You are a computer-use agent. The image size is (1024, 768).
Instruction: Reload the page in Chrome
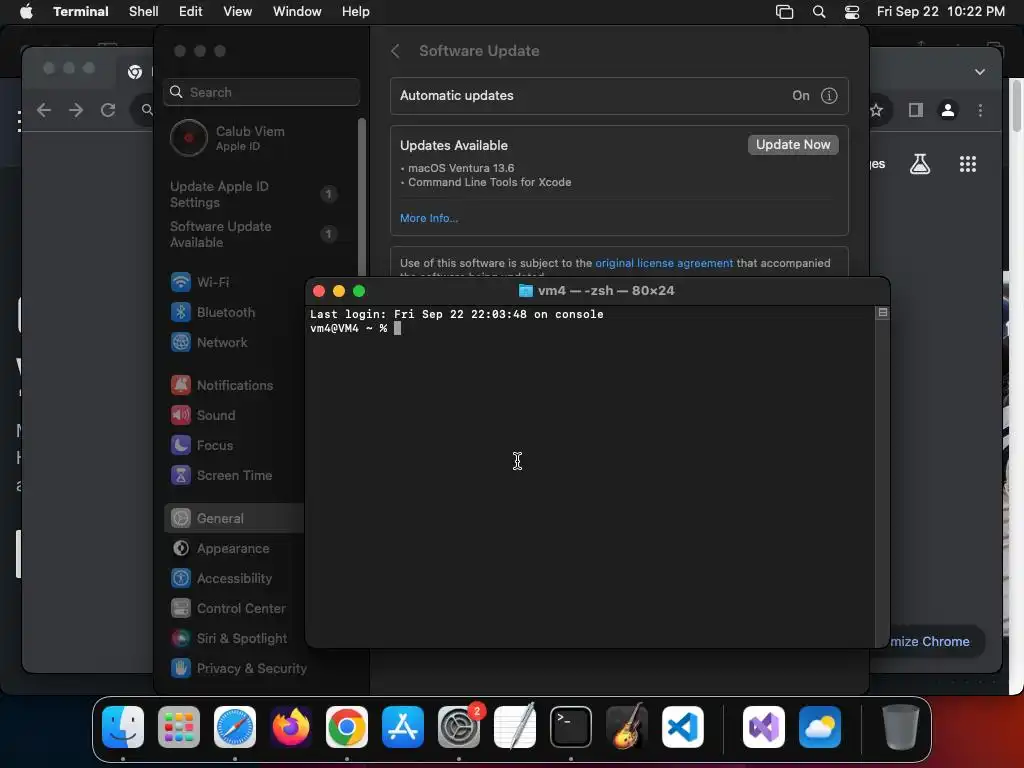pos(108,110)
